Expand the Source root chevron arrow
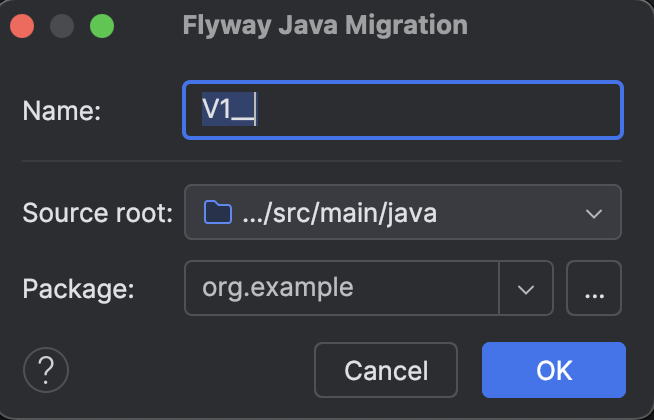Screen dimensions: 654x420 pos(594,213)
